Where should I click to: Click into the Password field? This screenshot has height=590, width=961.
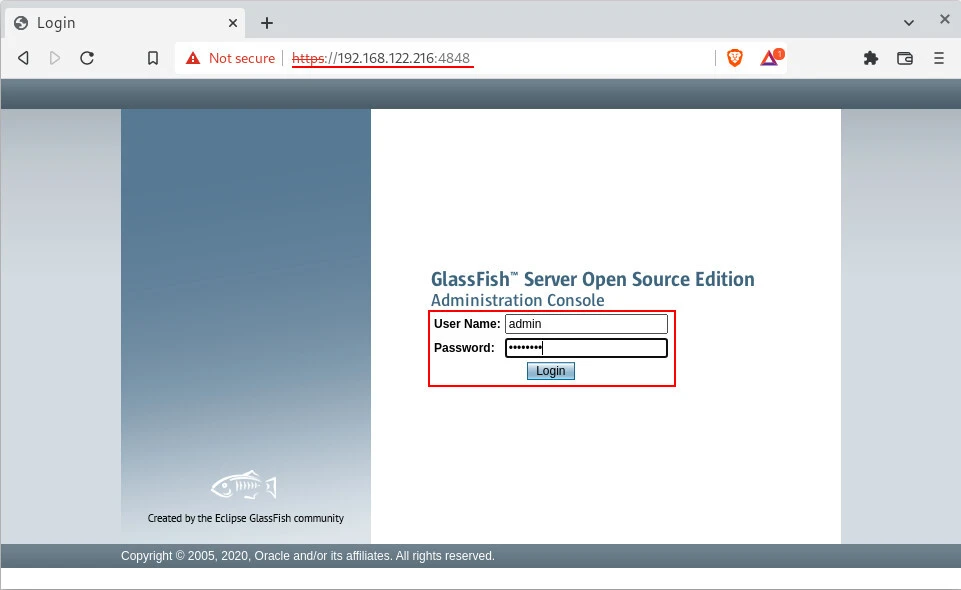click(586, 348)
